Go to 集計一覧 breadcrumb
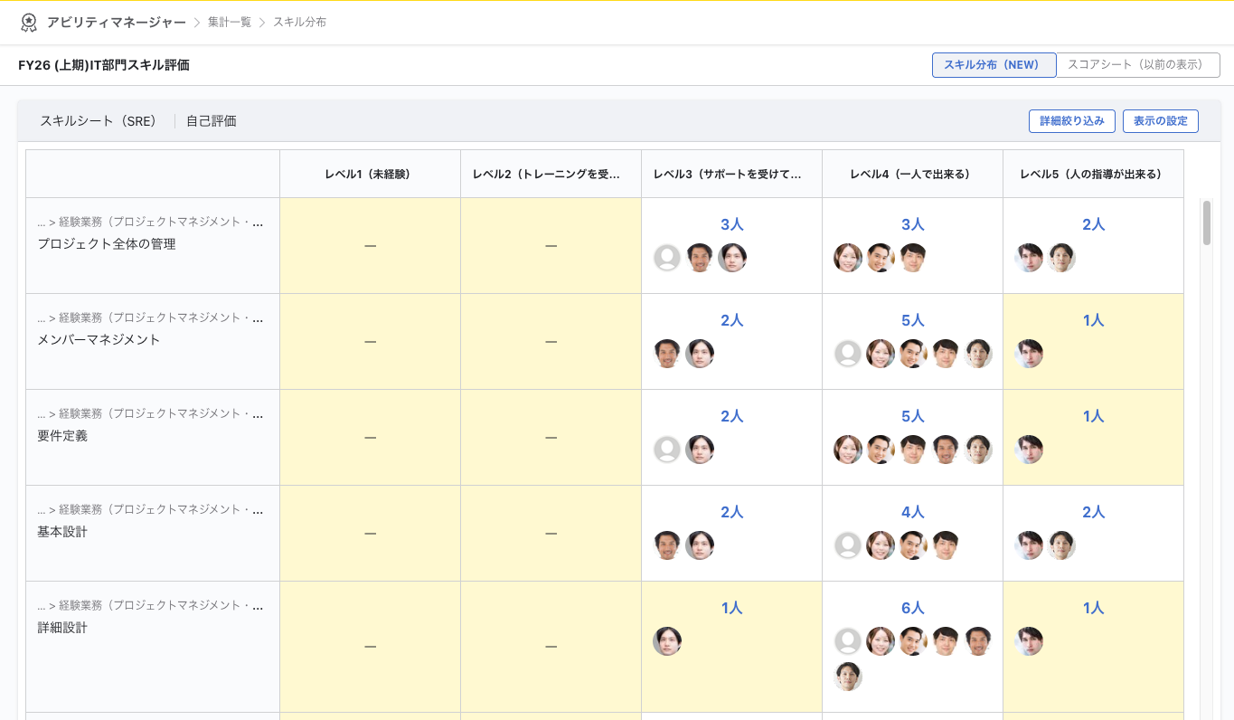 [x=229, y=22]
